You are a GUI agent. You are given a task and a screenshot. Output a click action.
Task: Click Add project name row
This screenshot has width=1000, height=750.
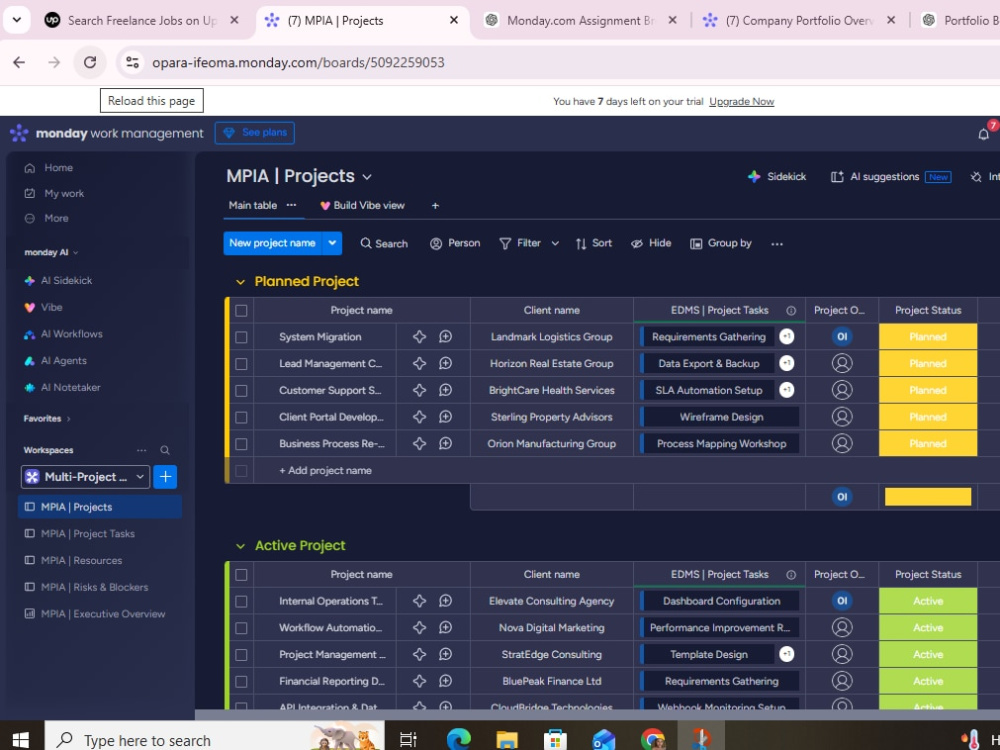pos(325,471)
